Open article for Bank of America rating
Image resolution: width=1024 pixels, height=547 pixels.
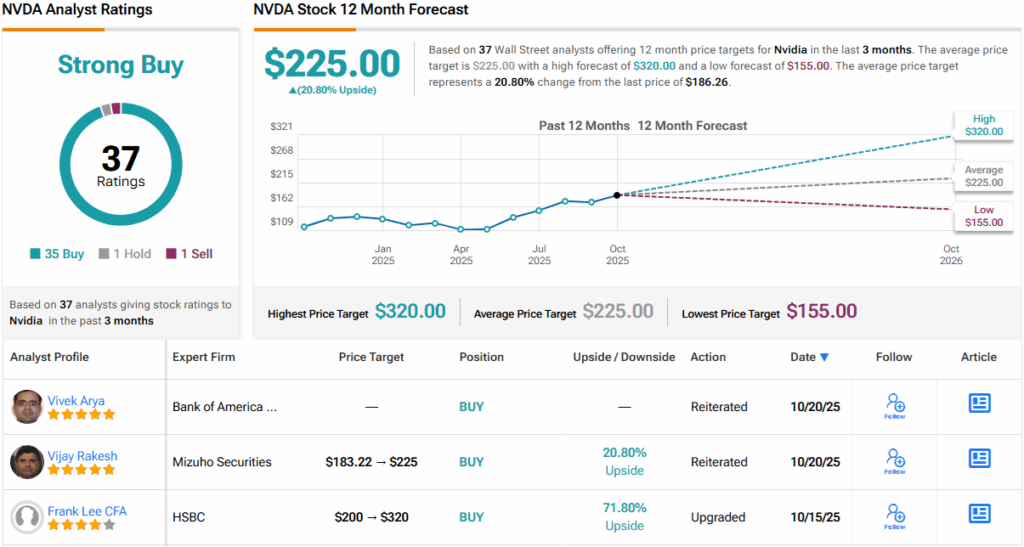pyautogui.click(x=979, y=403)
